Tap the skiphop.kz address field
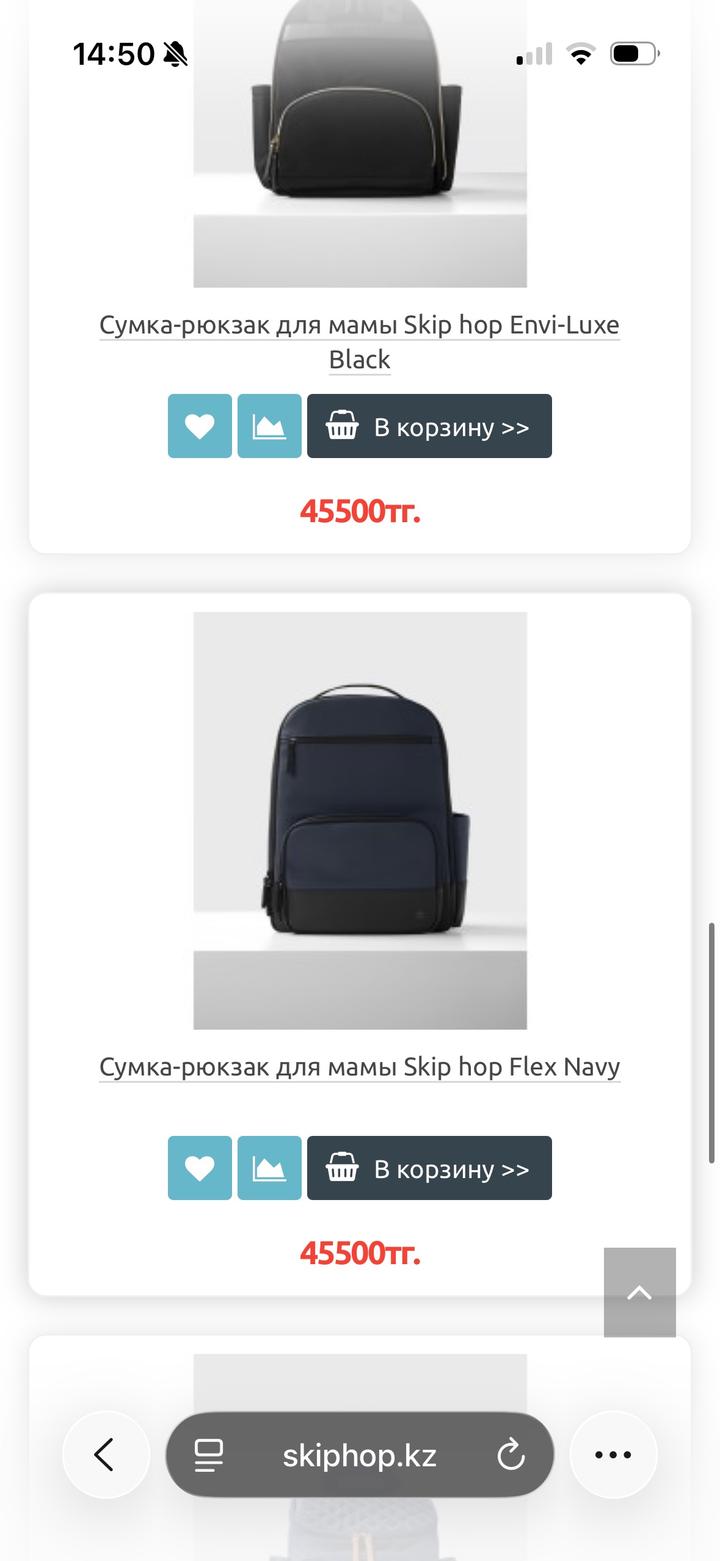Viewport: 720px width, 1561px height. (x=360, y=1455)
